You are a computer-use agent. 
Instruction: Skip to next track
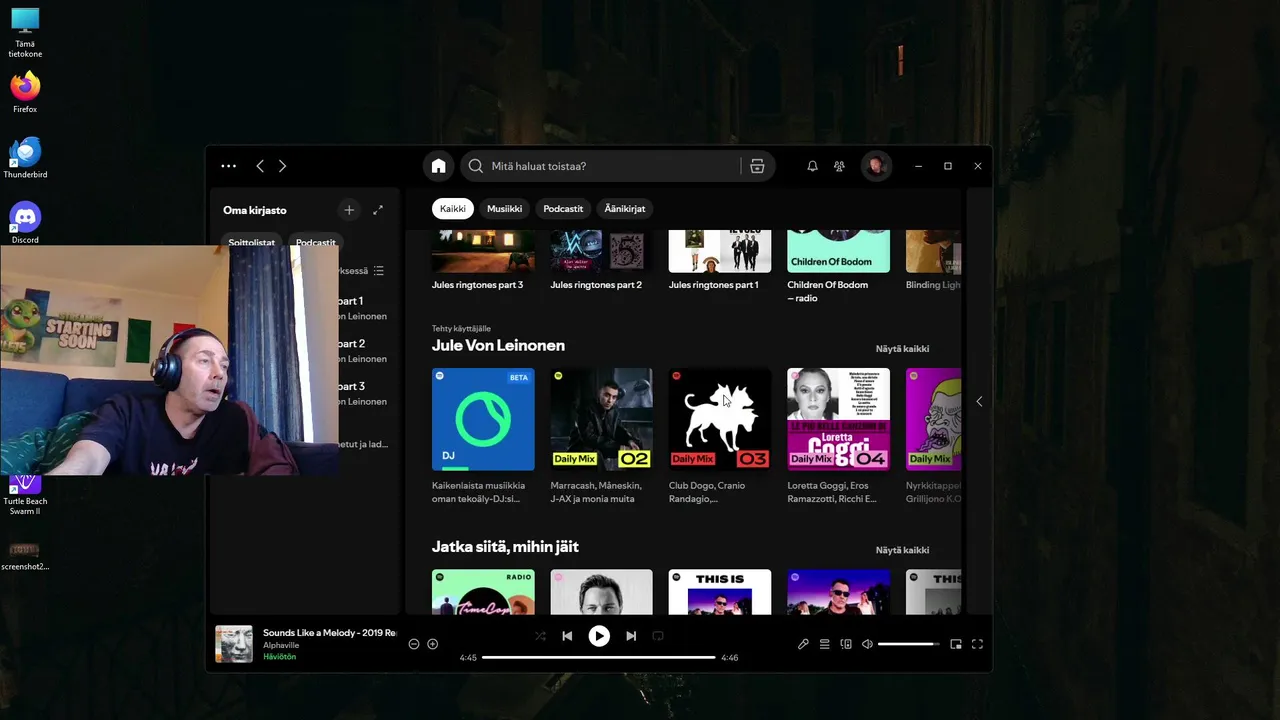(631, 636)
